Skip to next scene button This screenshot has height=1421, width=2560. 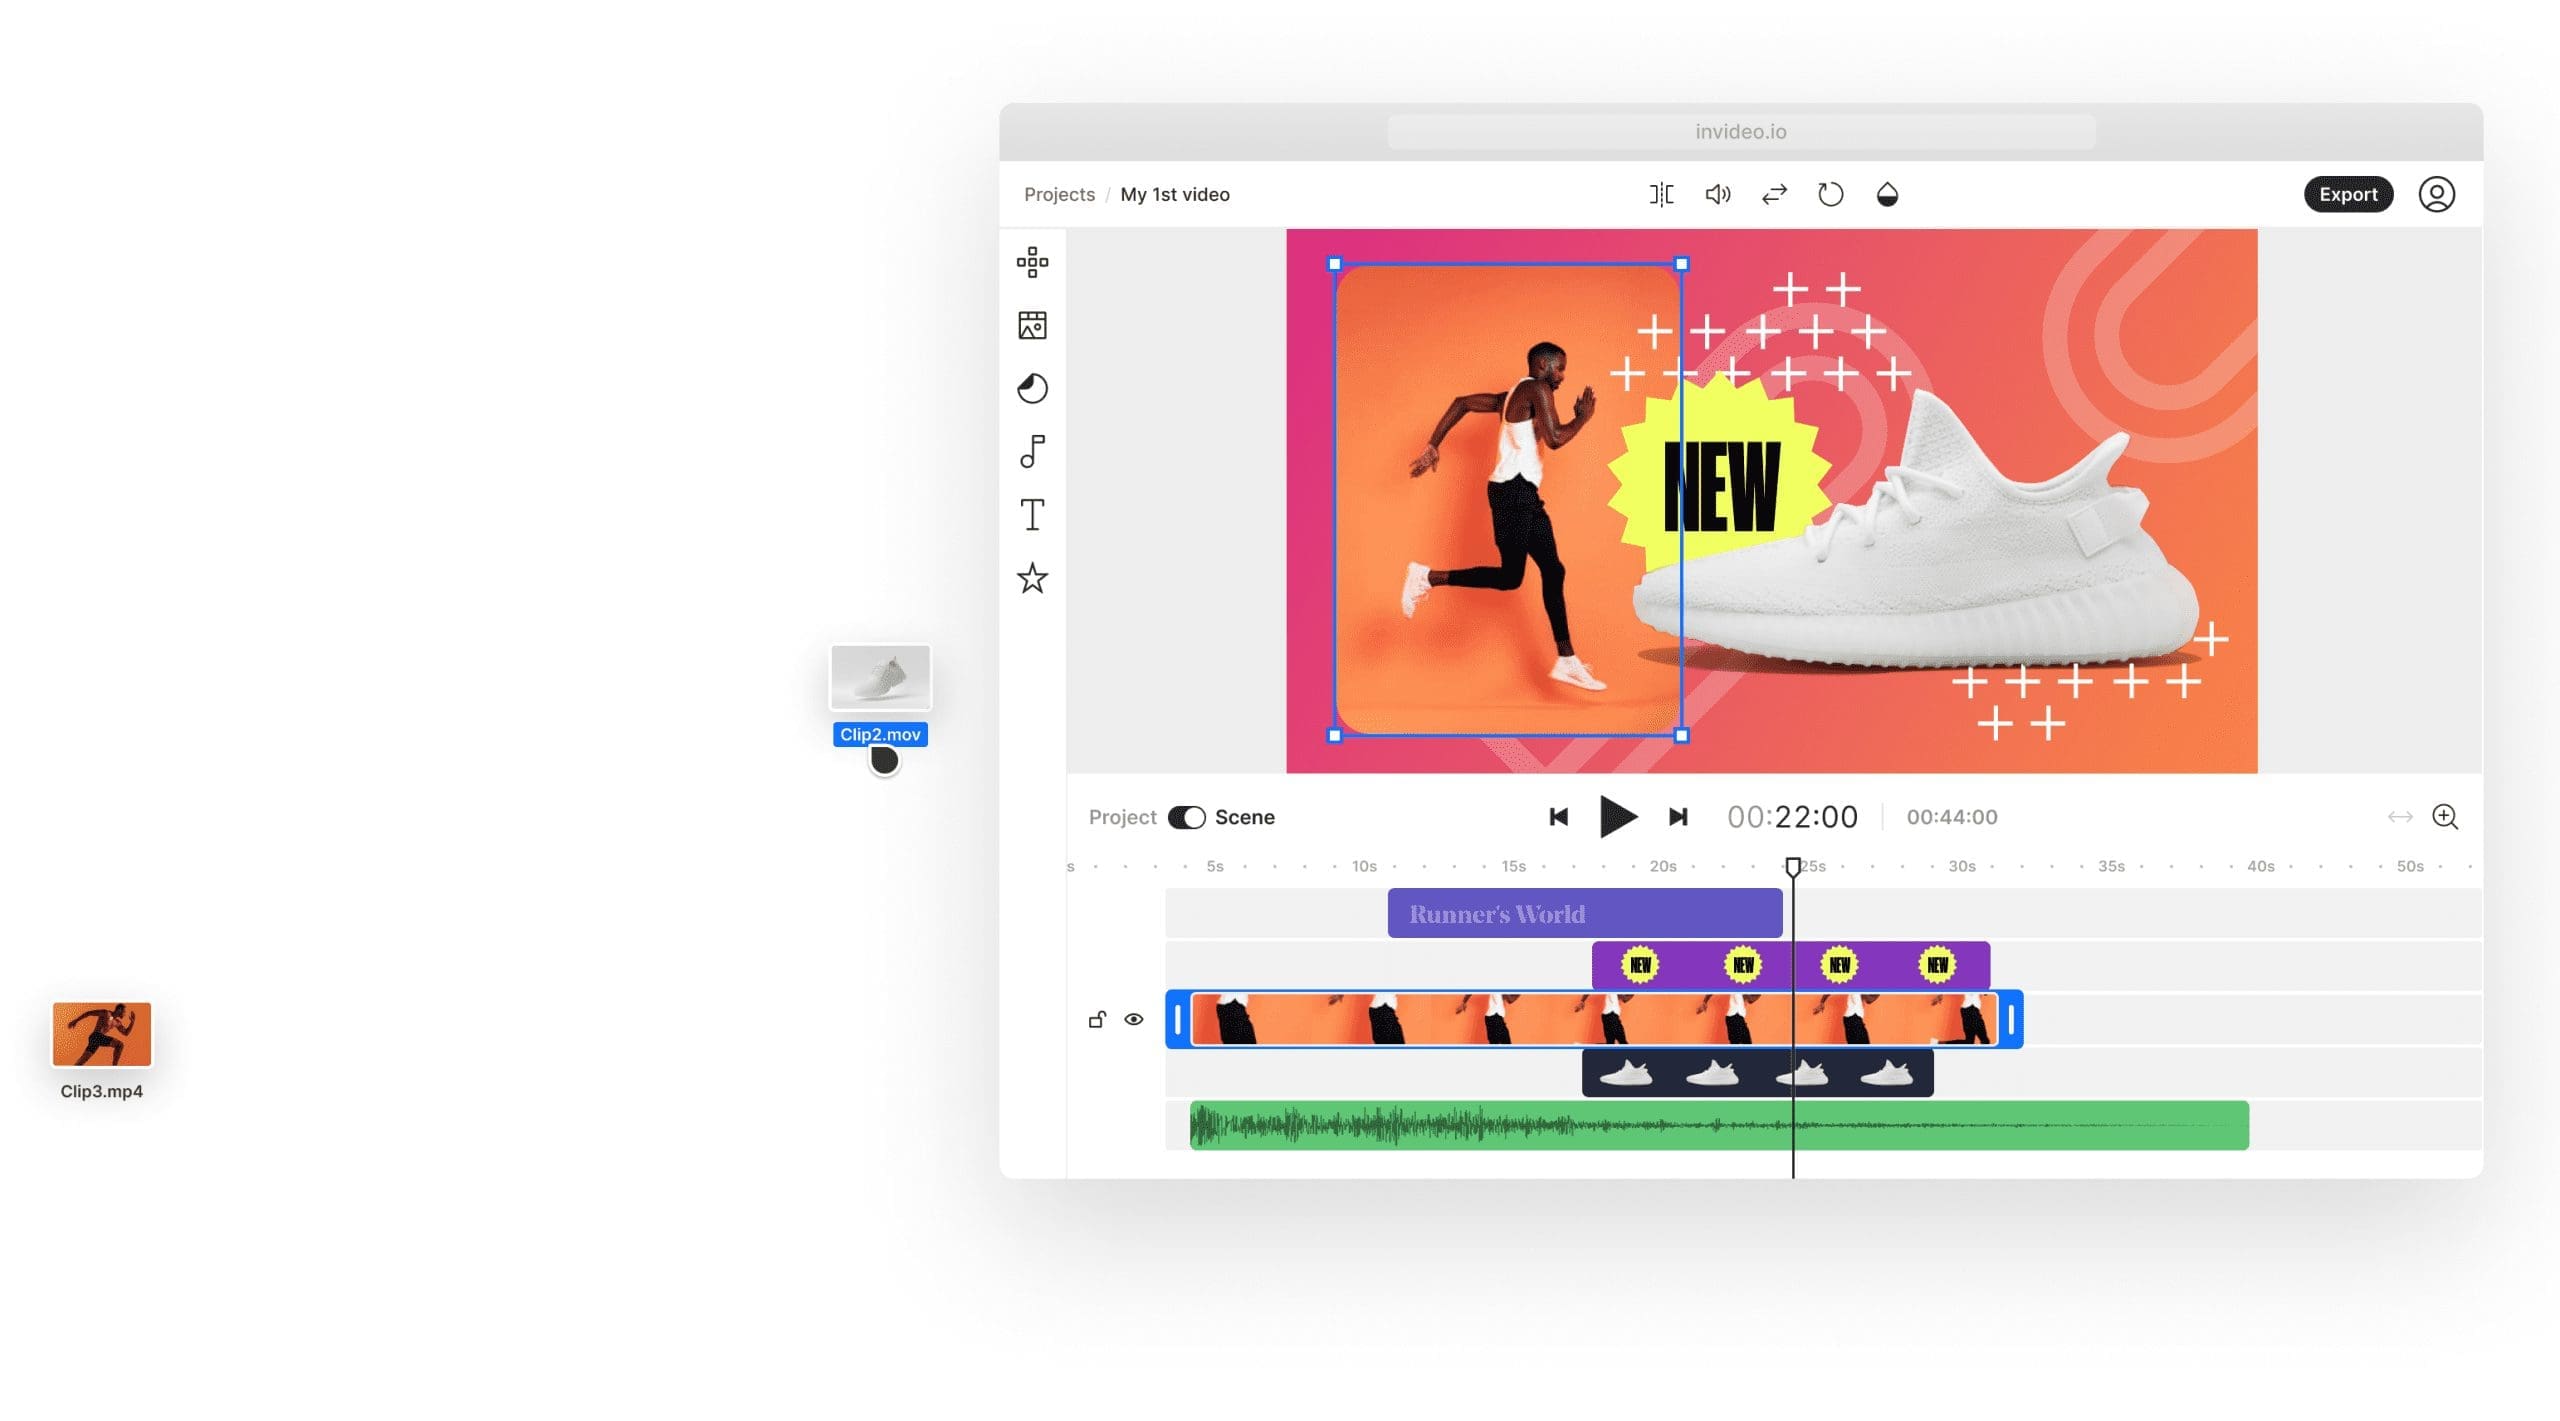[x=1678, y=817]
